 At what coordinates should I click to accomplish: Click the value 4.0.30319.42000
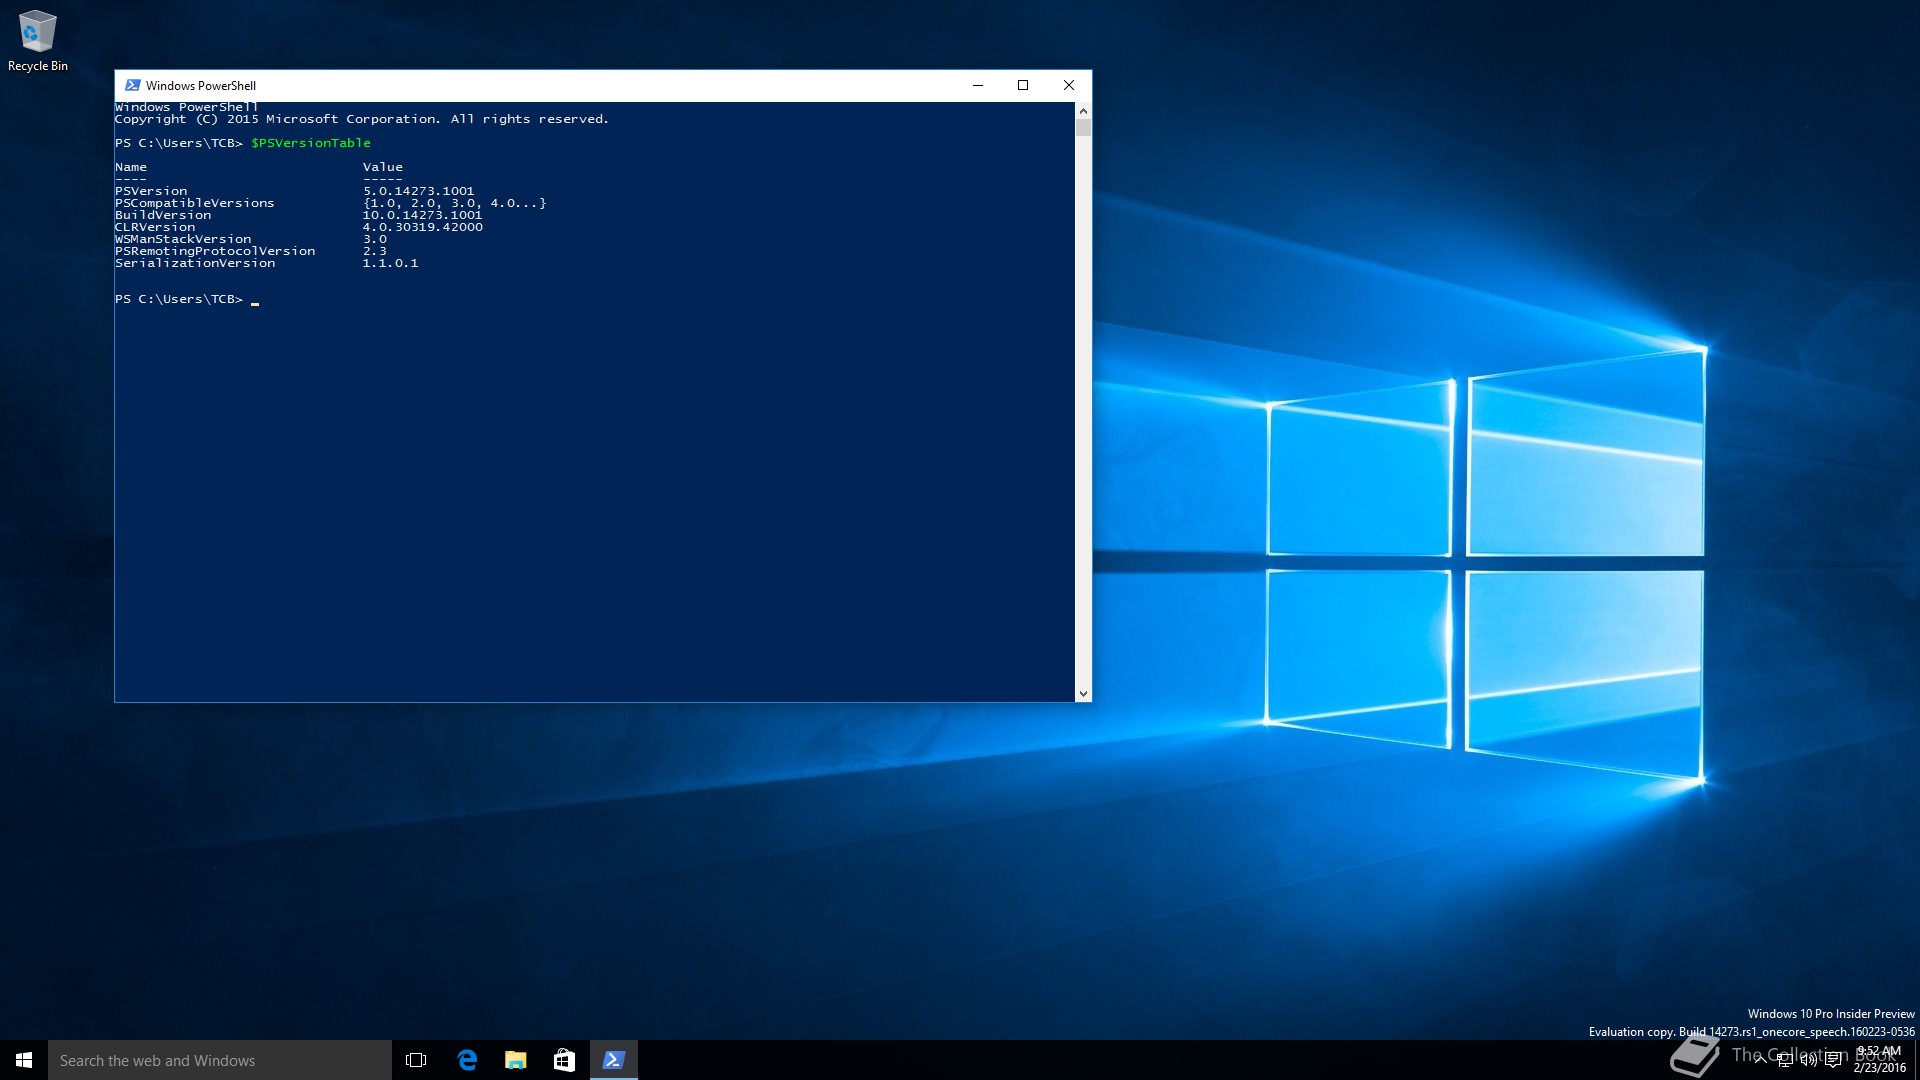[423, 227]
